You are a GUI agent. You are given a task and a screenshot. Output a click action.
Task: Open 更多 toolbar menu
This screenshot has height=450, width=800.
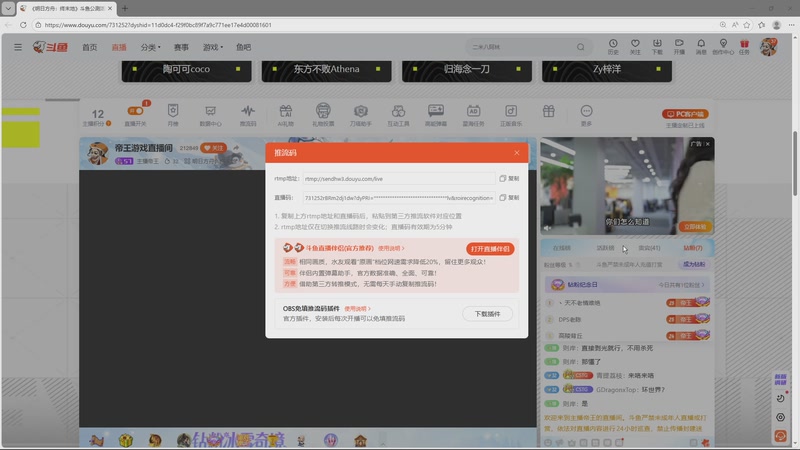click(586, 115)
